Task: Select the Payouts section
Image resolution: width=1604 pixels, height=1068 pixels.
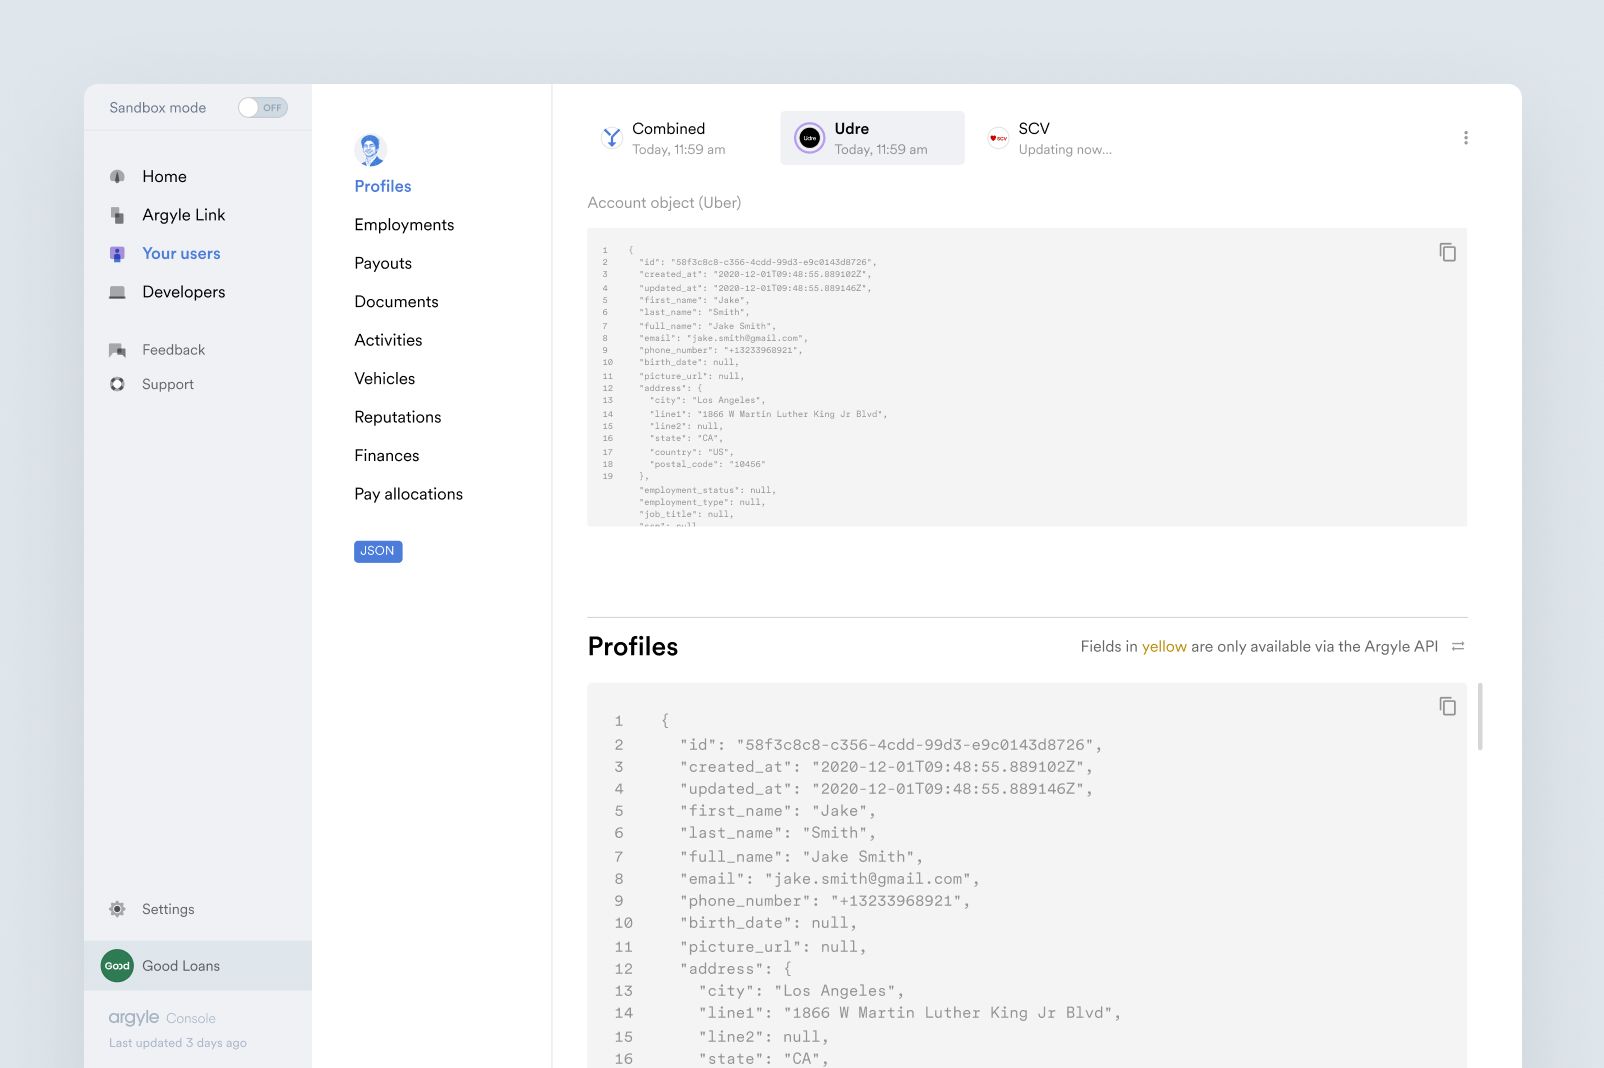Action: click(383, 263)
